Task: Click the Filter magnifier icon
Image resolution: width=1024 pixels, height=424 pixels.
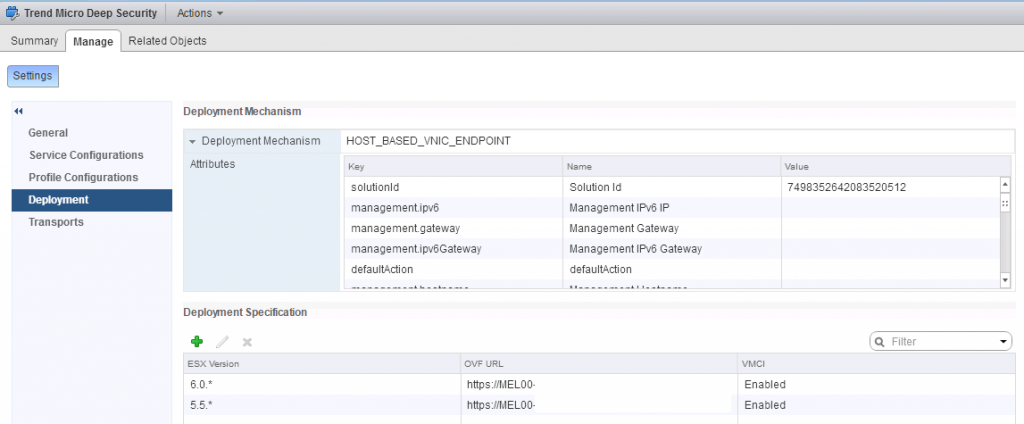Action: (x=879, y=342)
